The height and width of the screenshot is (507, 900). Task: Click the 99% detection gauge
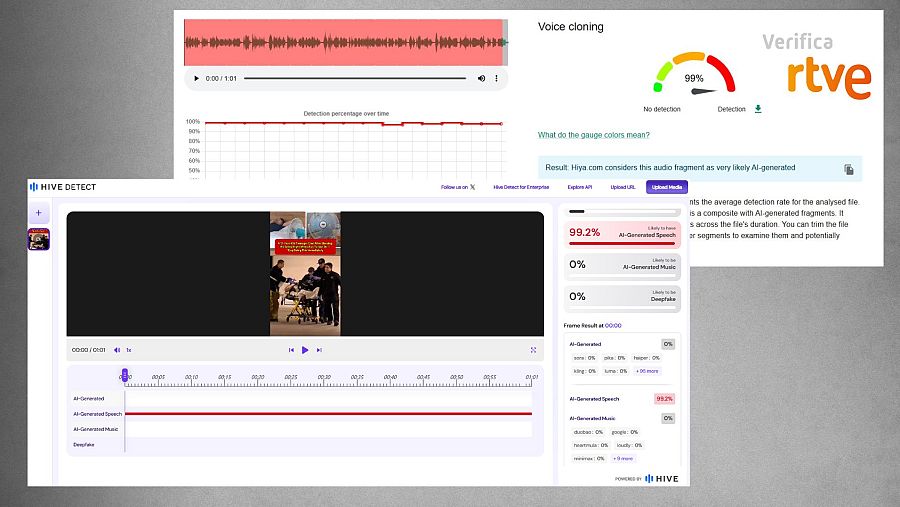(x=694, y=73)
